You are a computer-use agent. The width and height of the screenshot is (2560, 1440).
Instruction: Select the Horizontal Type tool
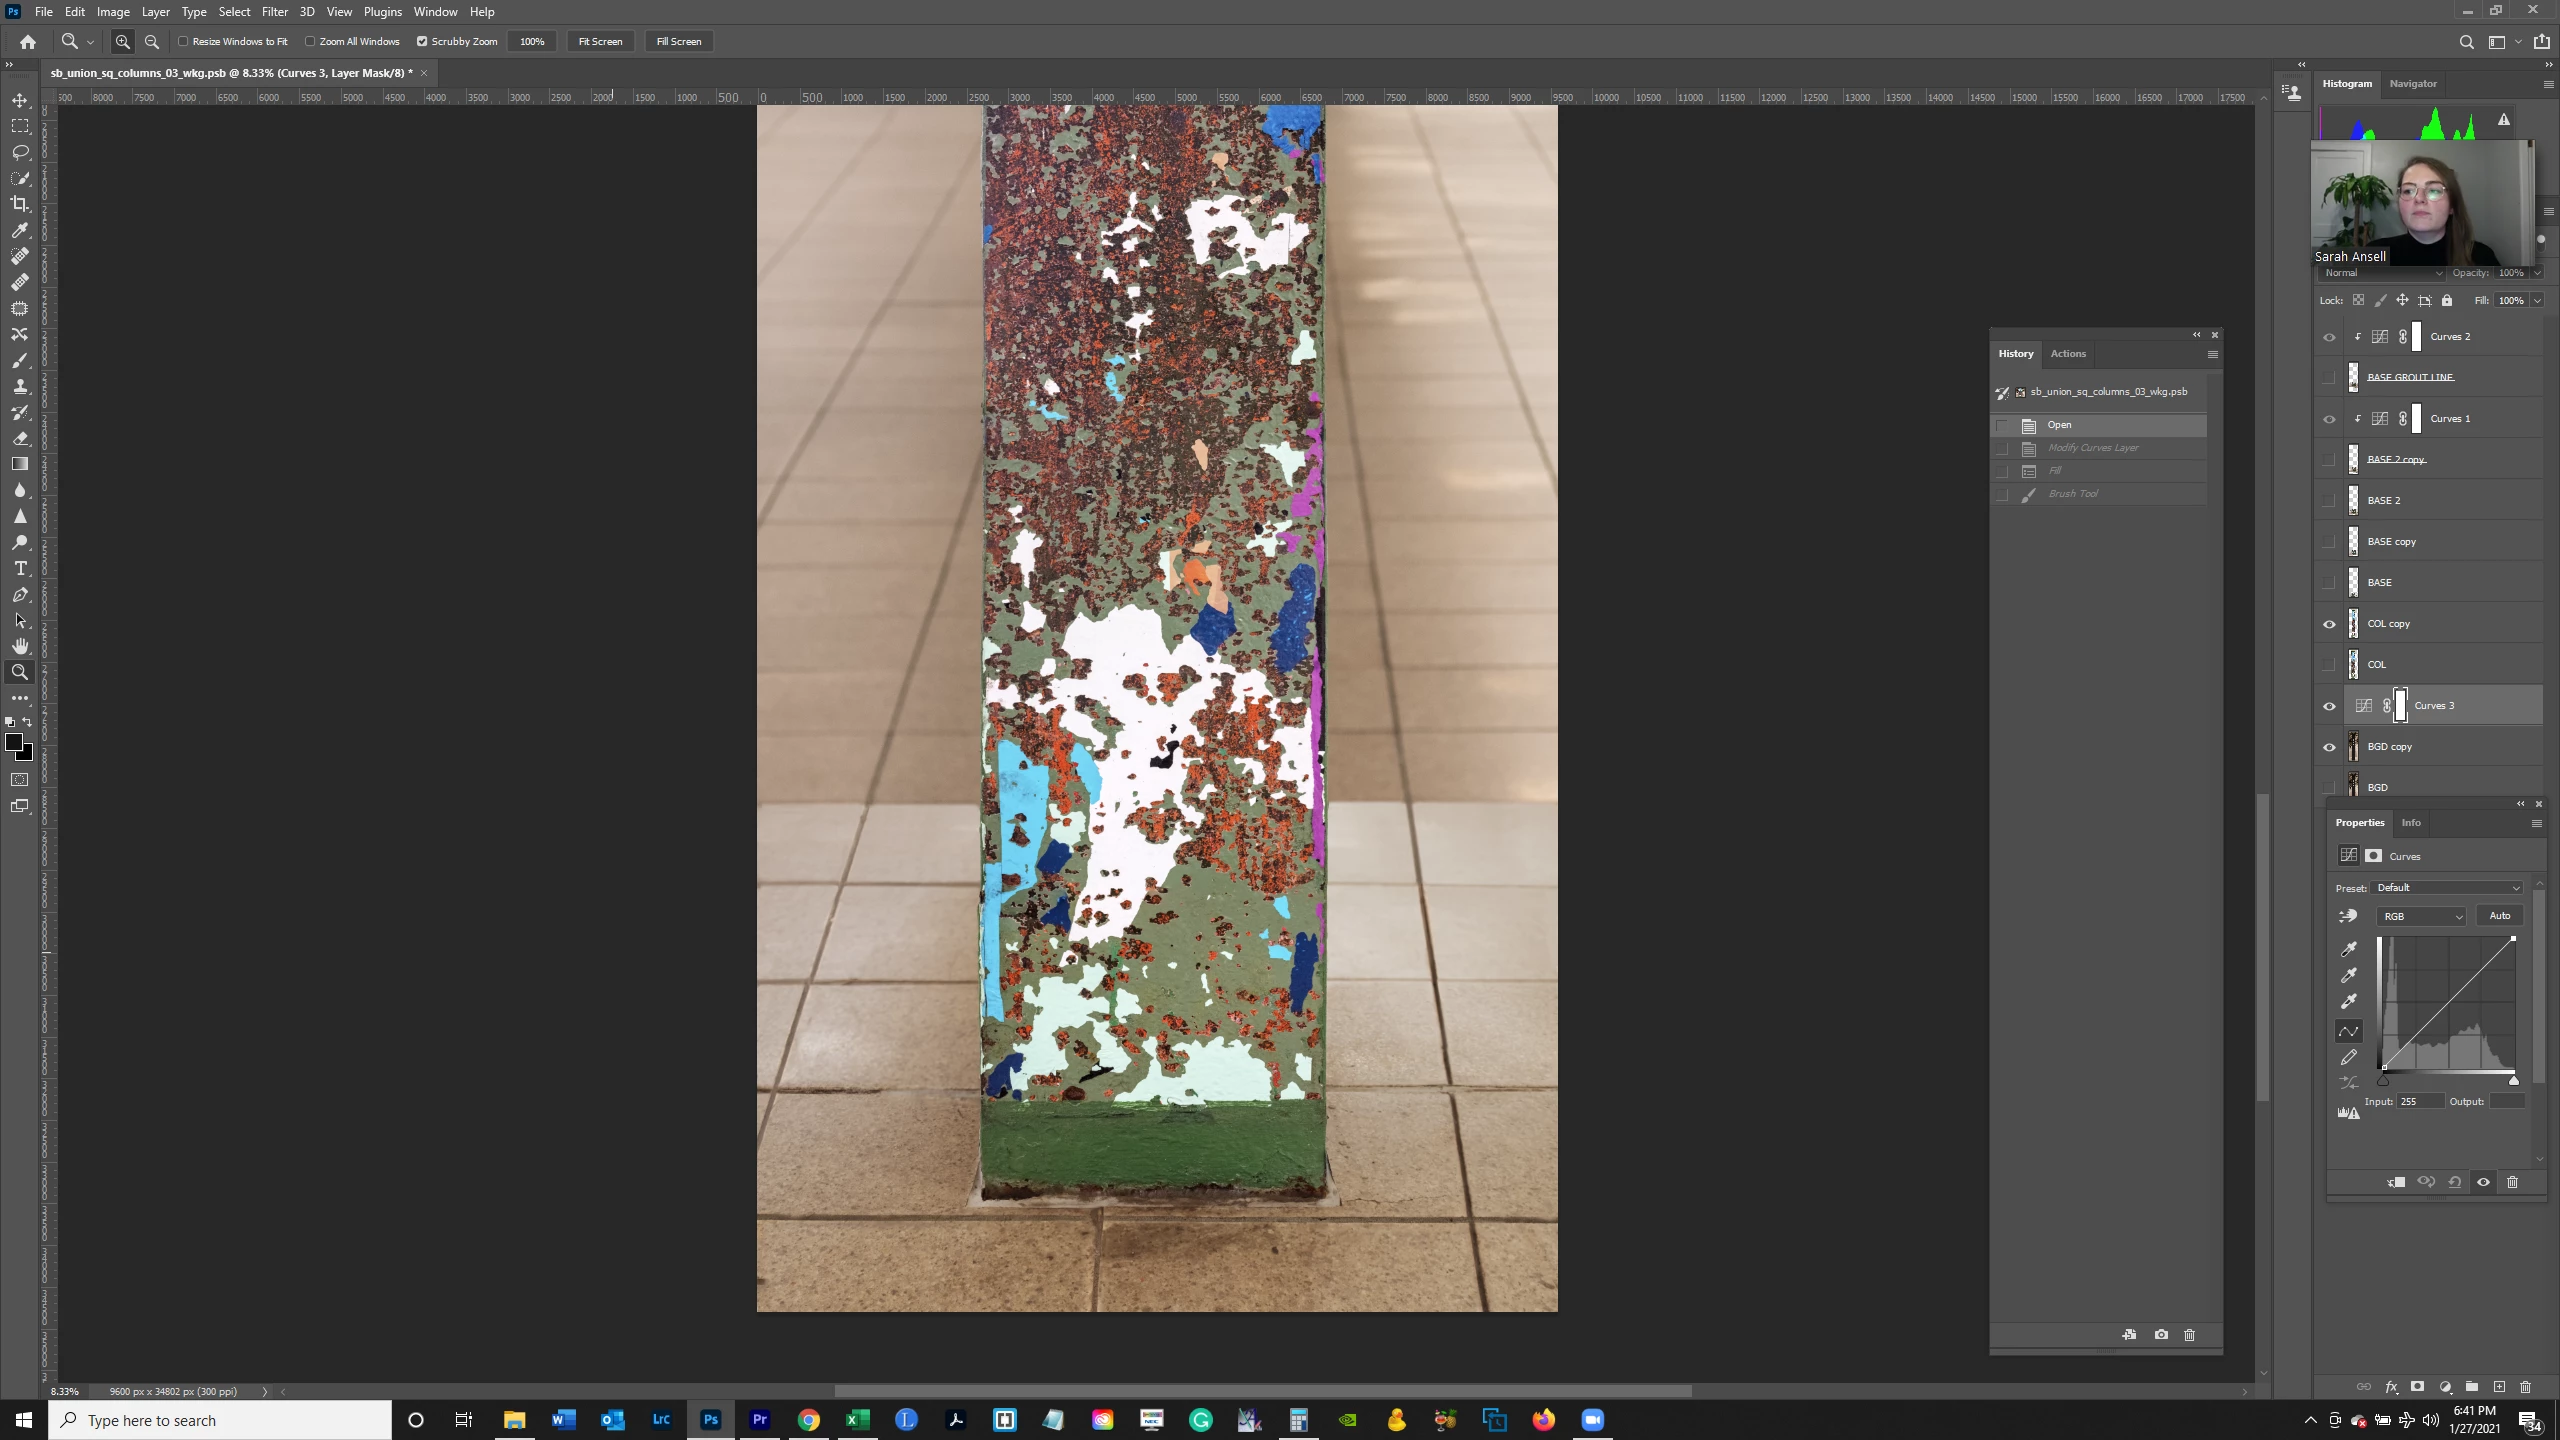(20, 568)
